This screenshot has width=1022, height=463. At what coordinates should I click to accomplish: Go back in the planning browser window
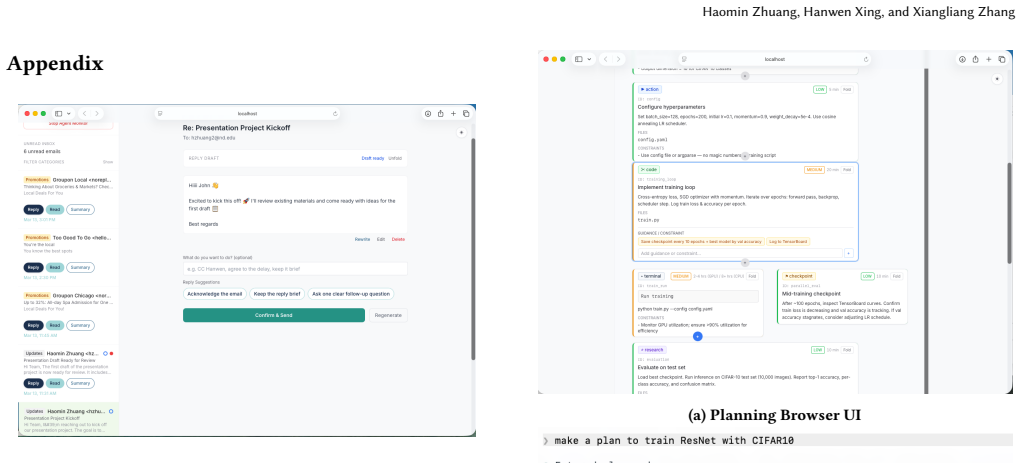tap(605, 59)
